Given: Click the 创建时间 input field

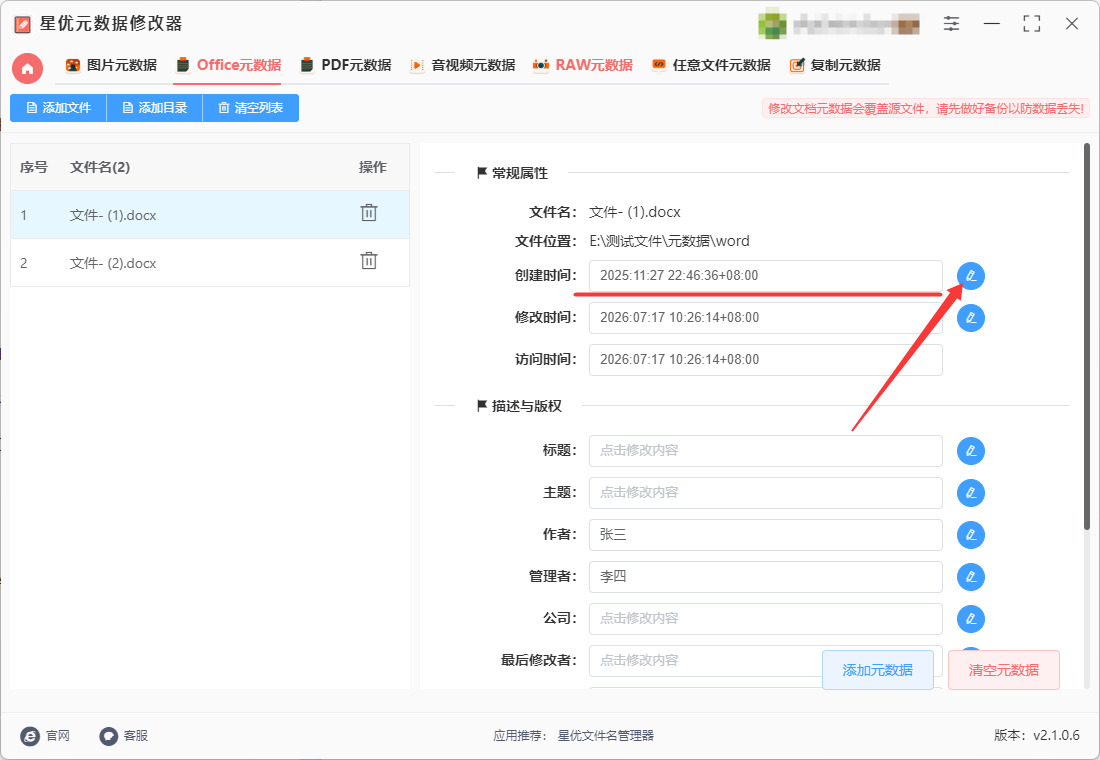Looking at the screenshot, I should 765,276.
